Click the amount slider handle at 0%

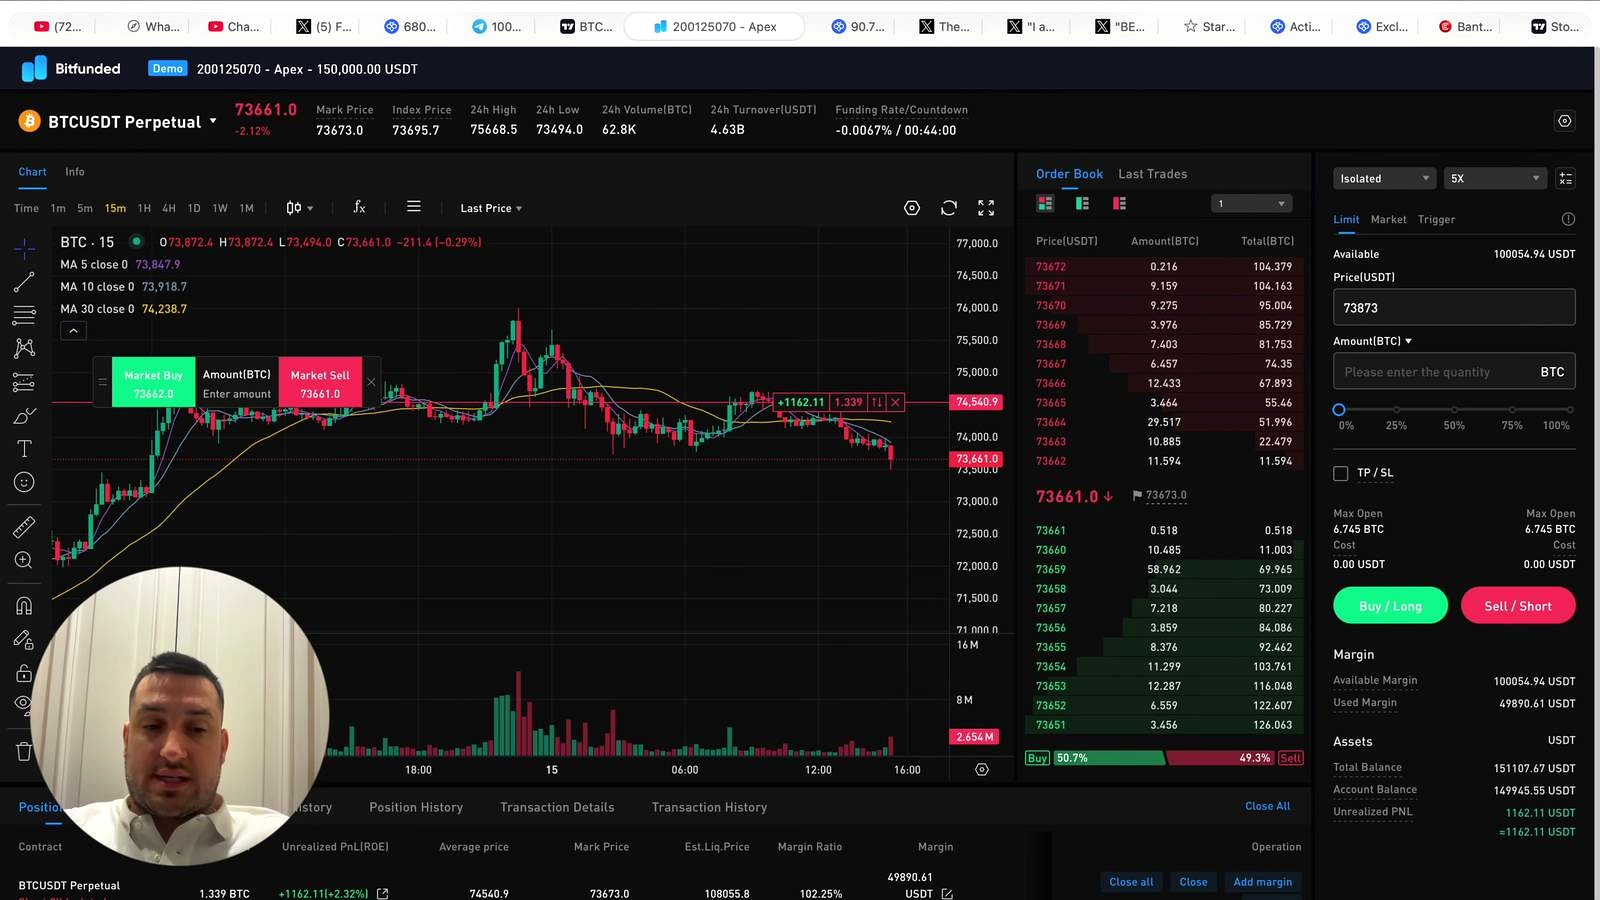tap(1339, 410)
